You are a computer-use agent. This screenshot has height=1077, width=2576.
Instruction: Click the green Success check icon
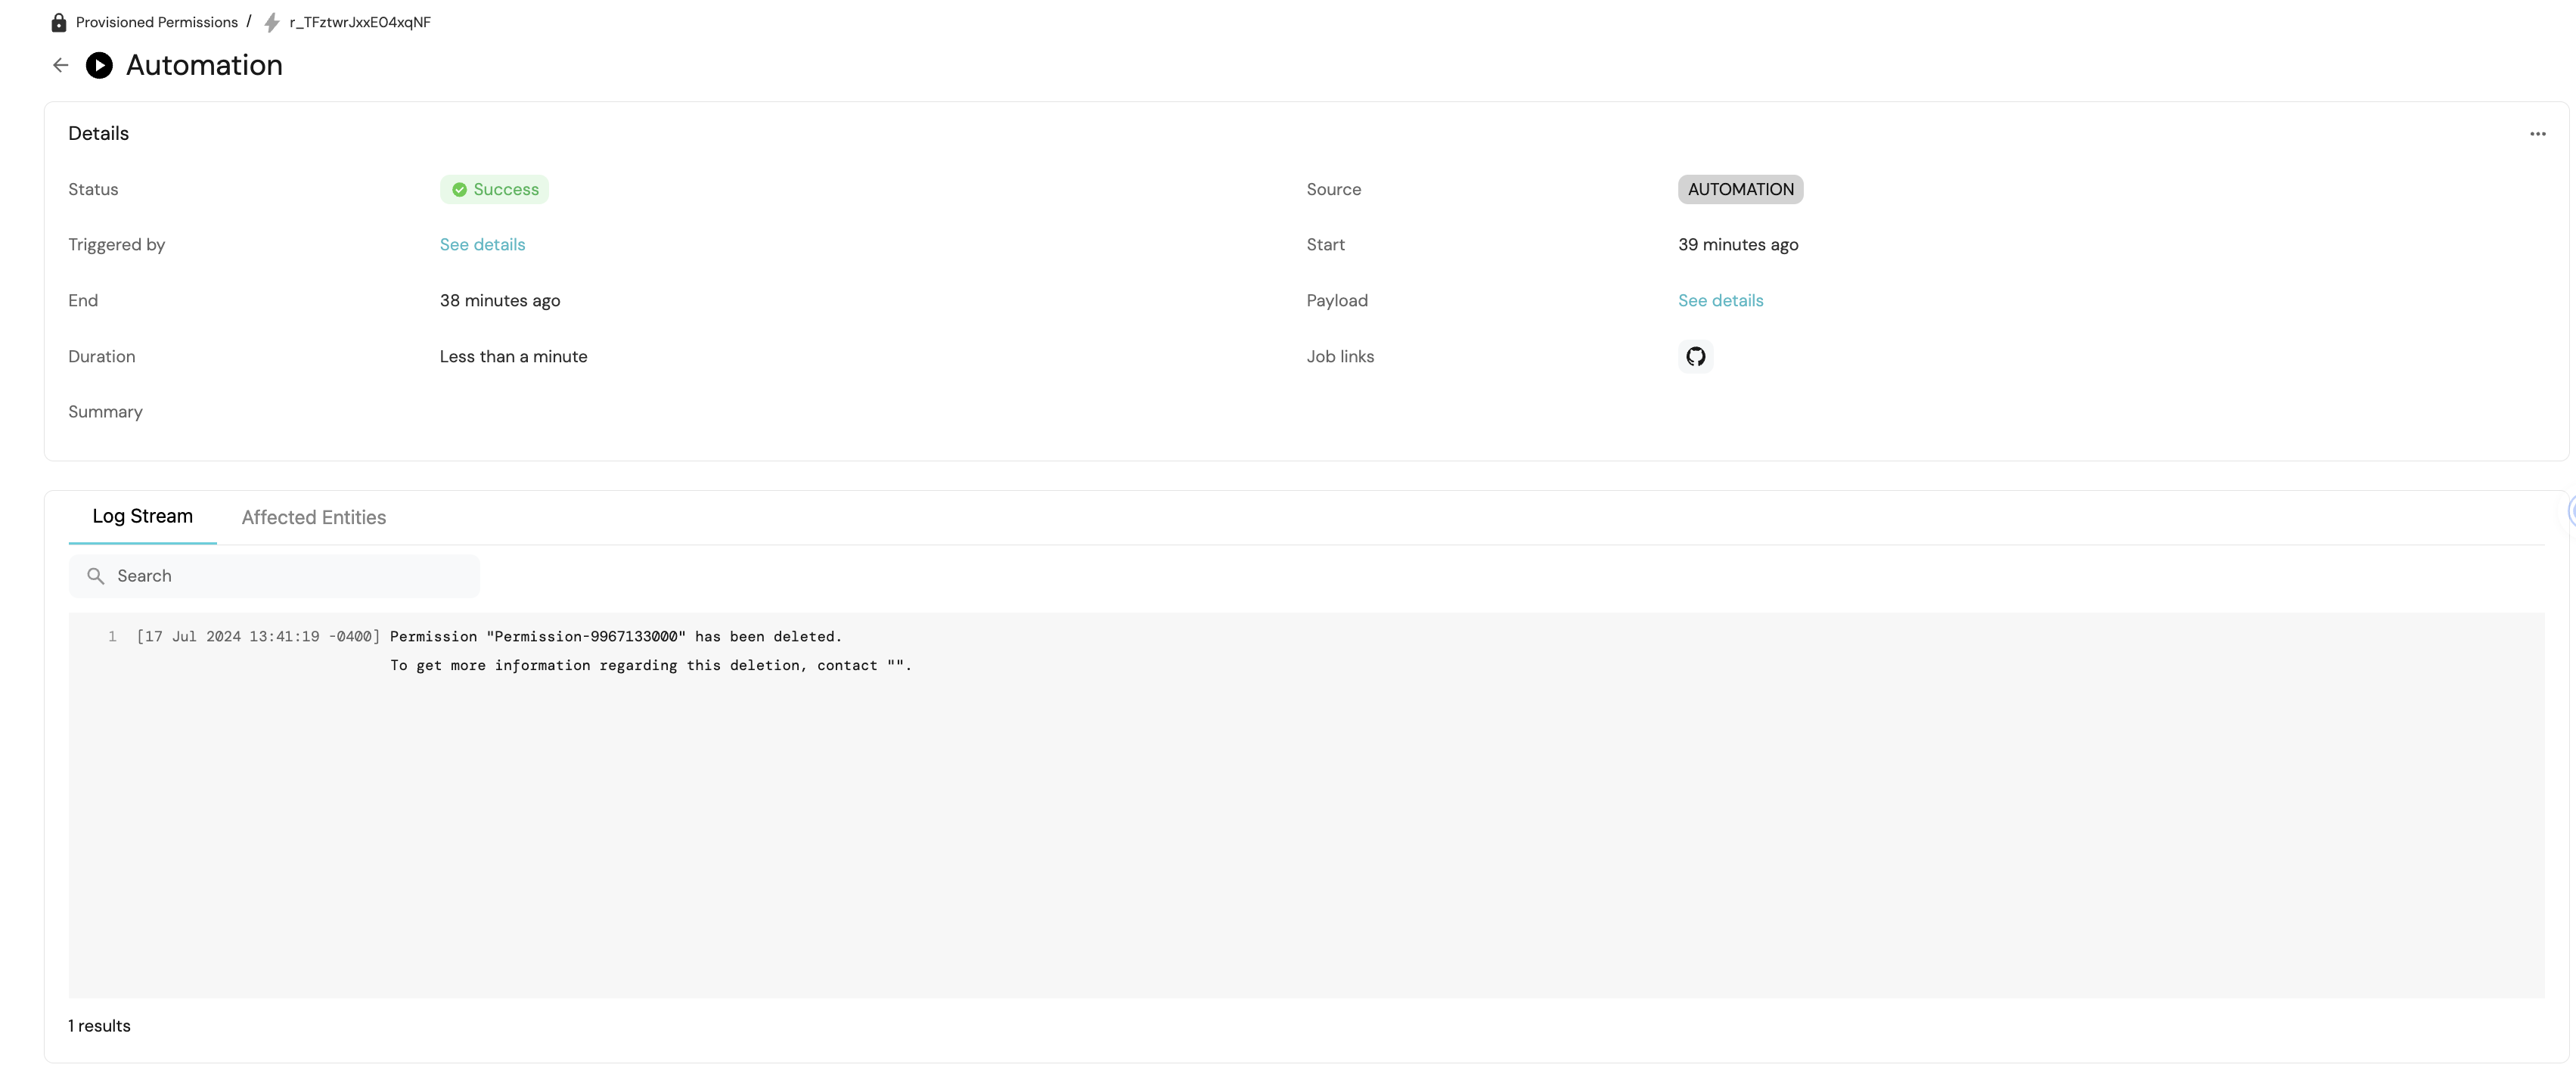tap(459, 189)
